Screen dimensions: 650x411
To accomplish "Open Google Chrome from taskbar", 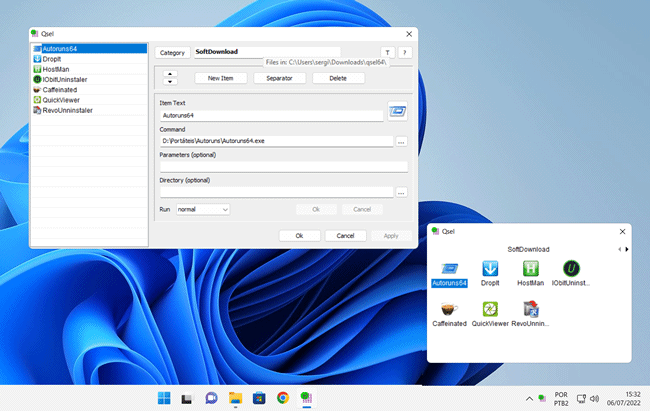I will point(283,398).
